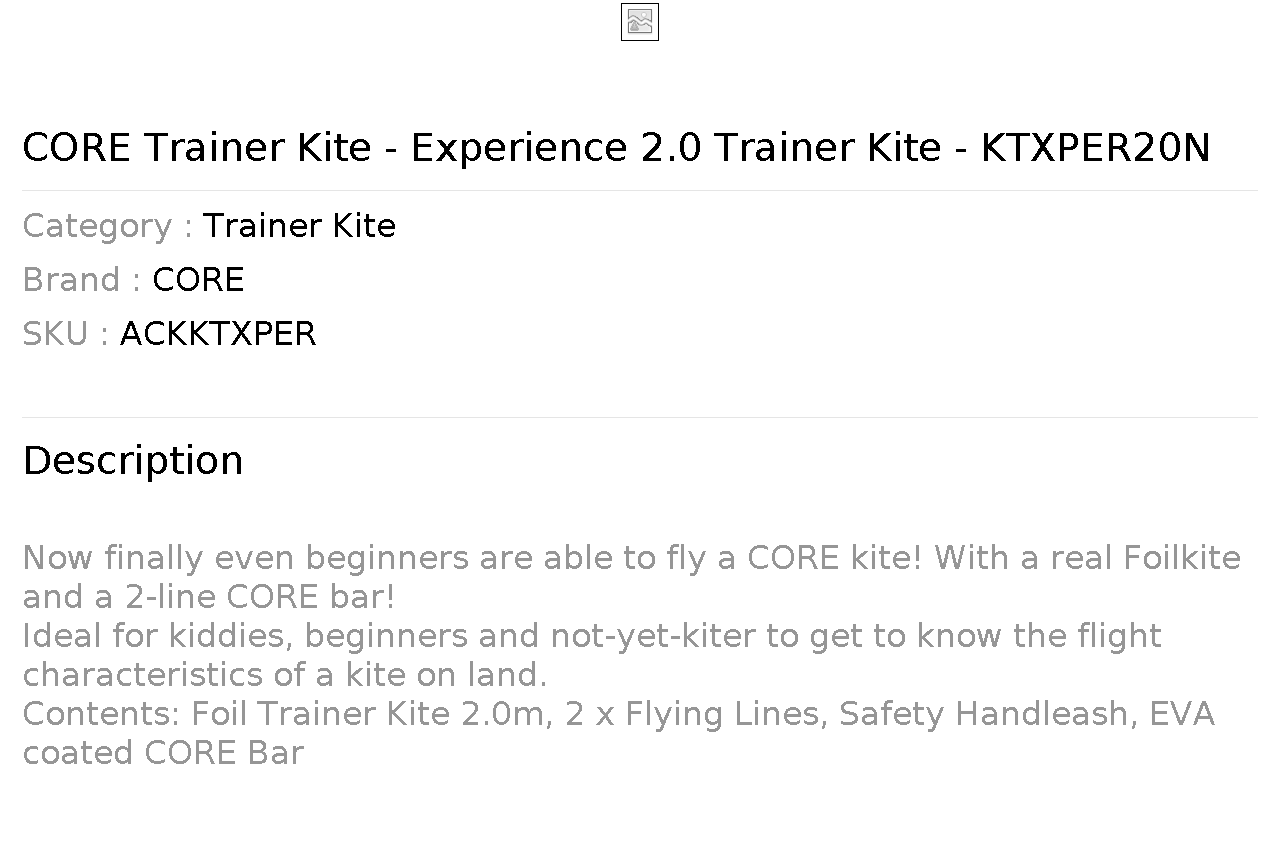This screenshot has height=848, width=1280.
Task: Click the 'Ideal for kiddies' sentence
Action: (x=592, y=635)
